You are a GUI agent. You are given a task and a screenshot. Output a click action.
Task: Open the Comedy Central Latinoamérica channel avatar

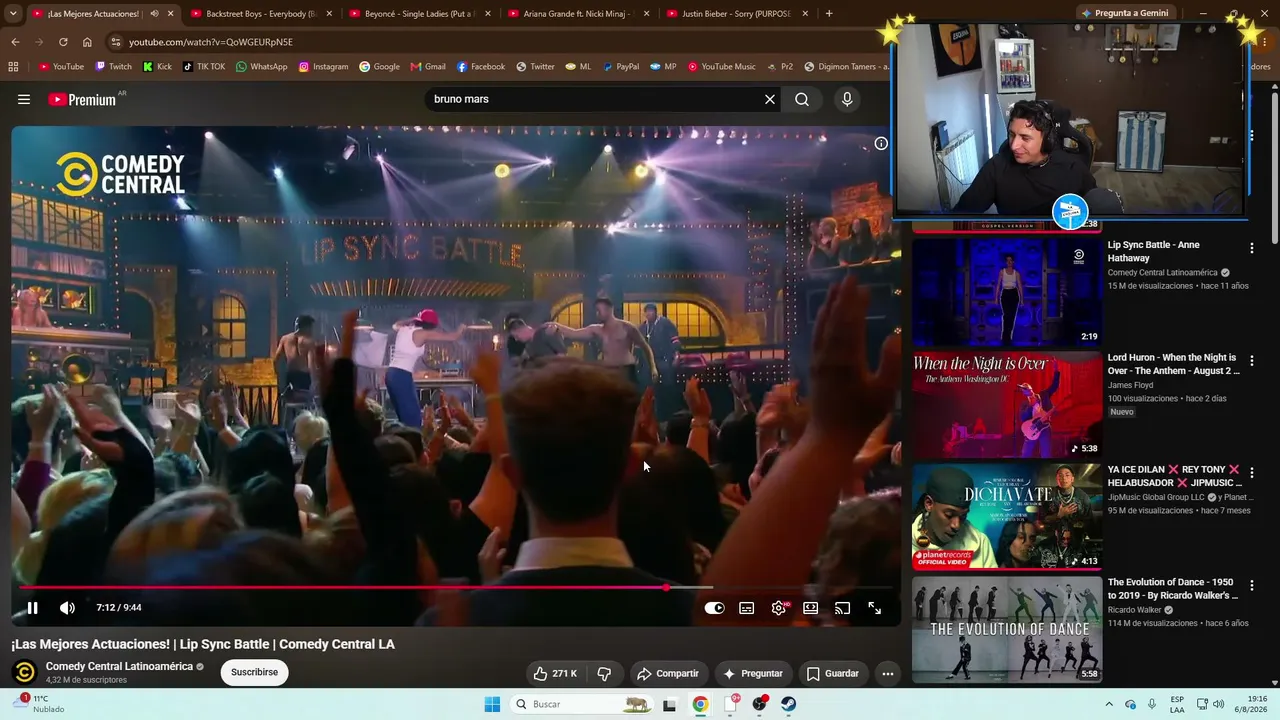25,672
